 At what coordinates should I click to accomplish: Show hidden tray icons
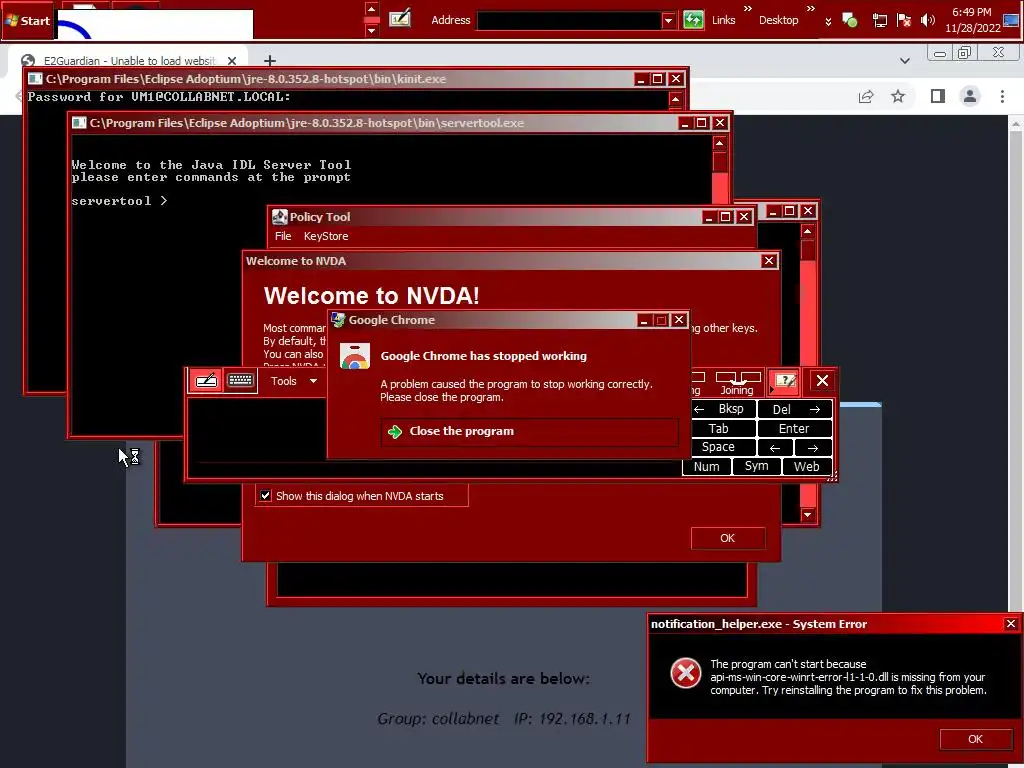pyautogui.click(x=828, y=21)
